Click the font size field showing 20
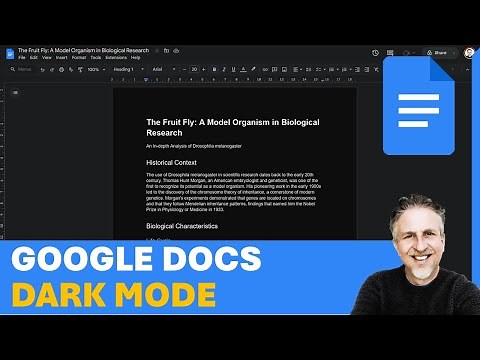The height and width of the screenshot is (360, 480). coord(194,69)
